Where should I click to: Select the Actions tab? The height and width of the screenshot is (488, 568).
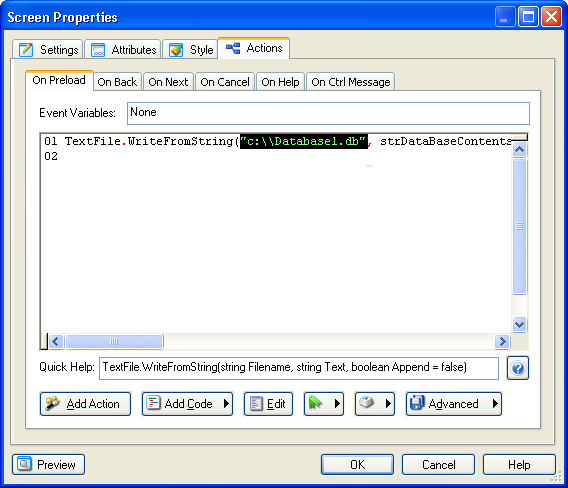254,48
